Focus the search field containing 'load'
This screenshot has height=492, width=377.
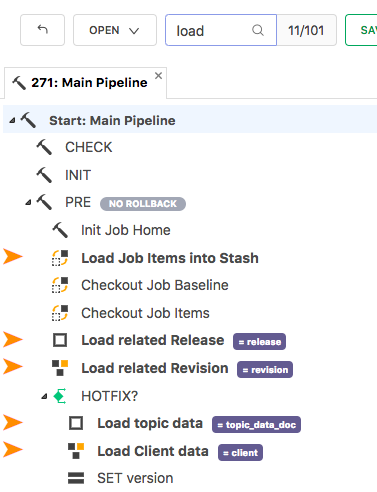(221, 30)
